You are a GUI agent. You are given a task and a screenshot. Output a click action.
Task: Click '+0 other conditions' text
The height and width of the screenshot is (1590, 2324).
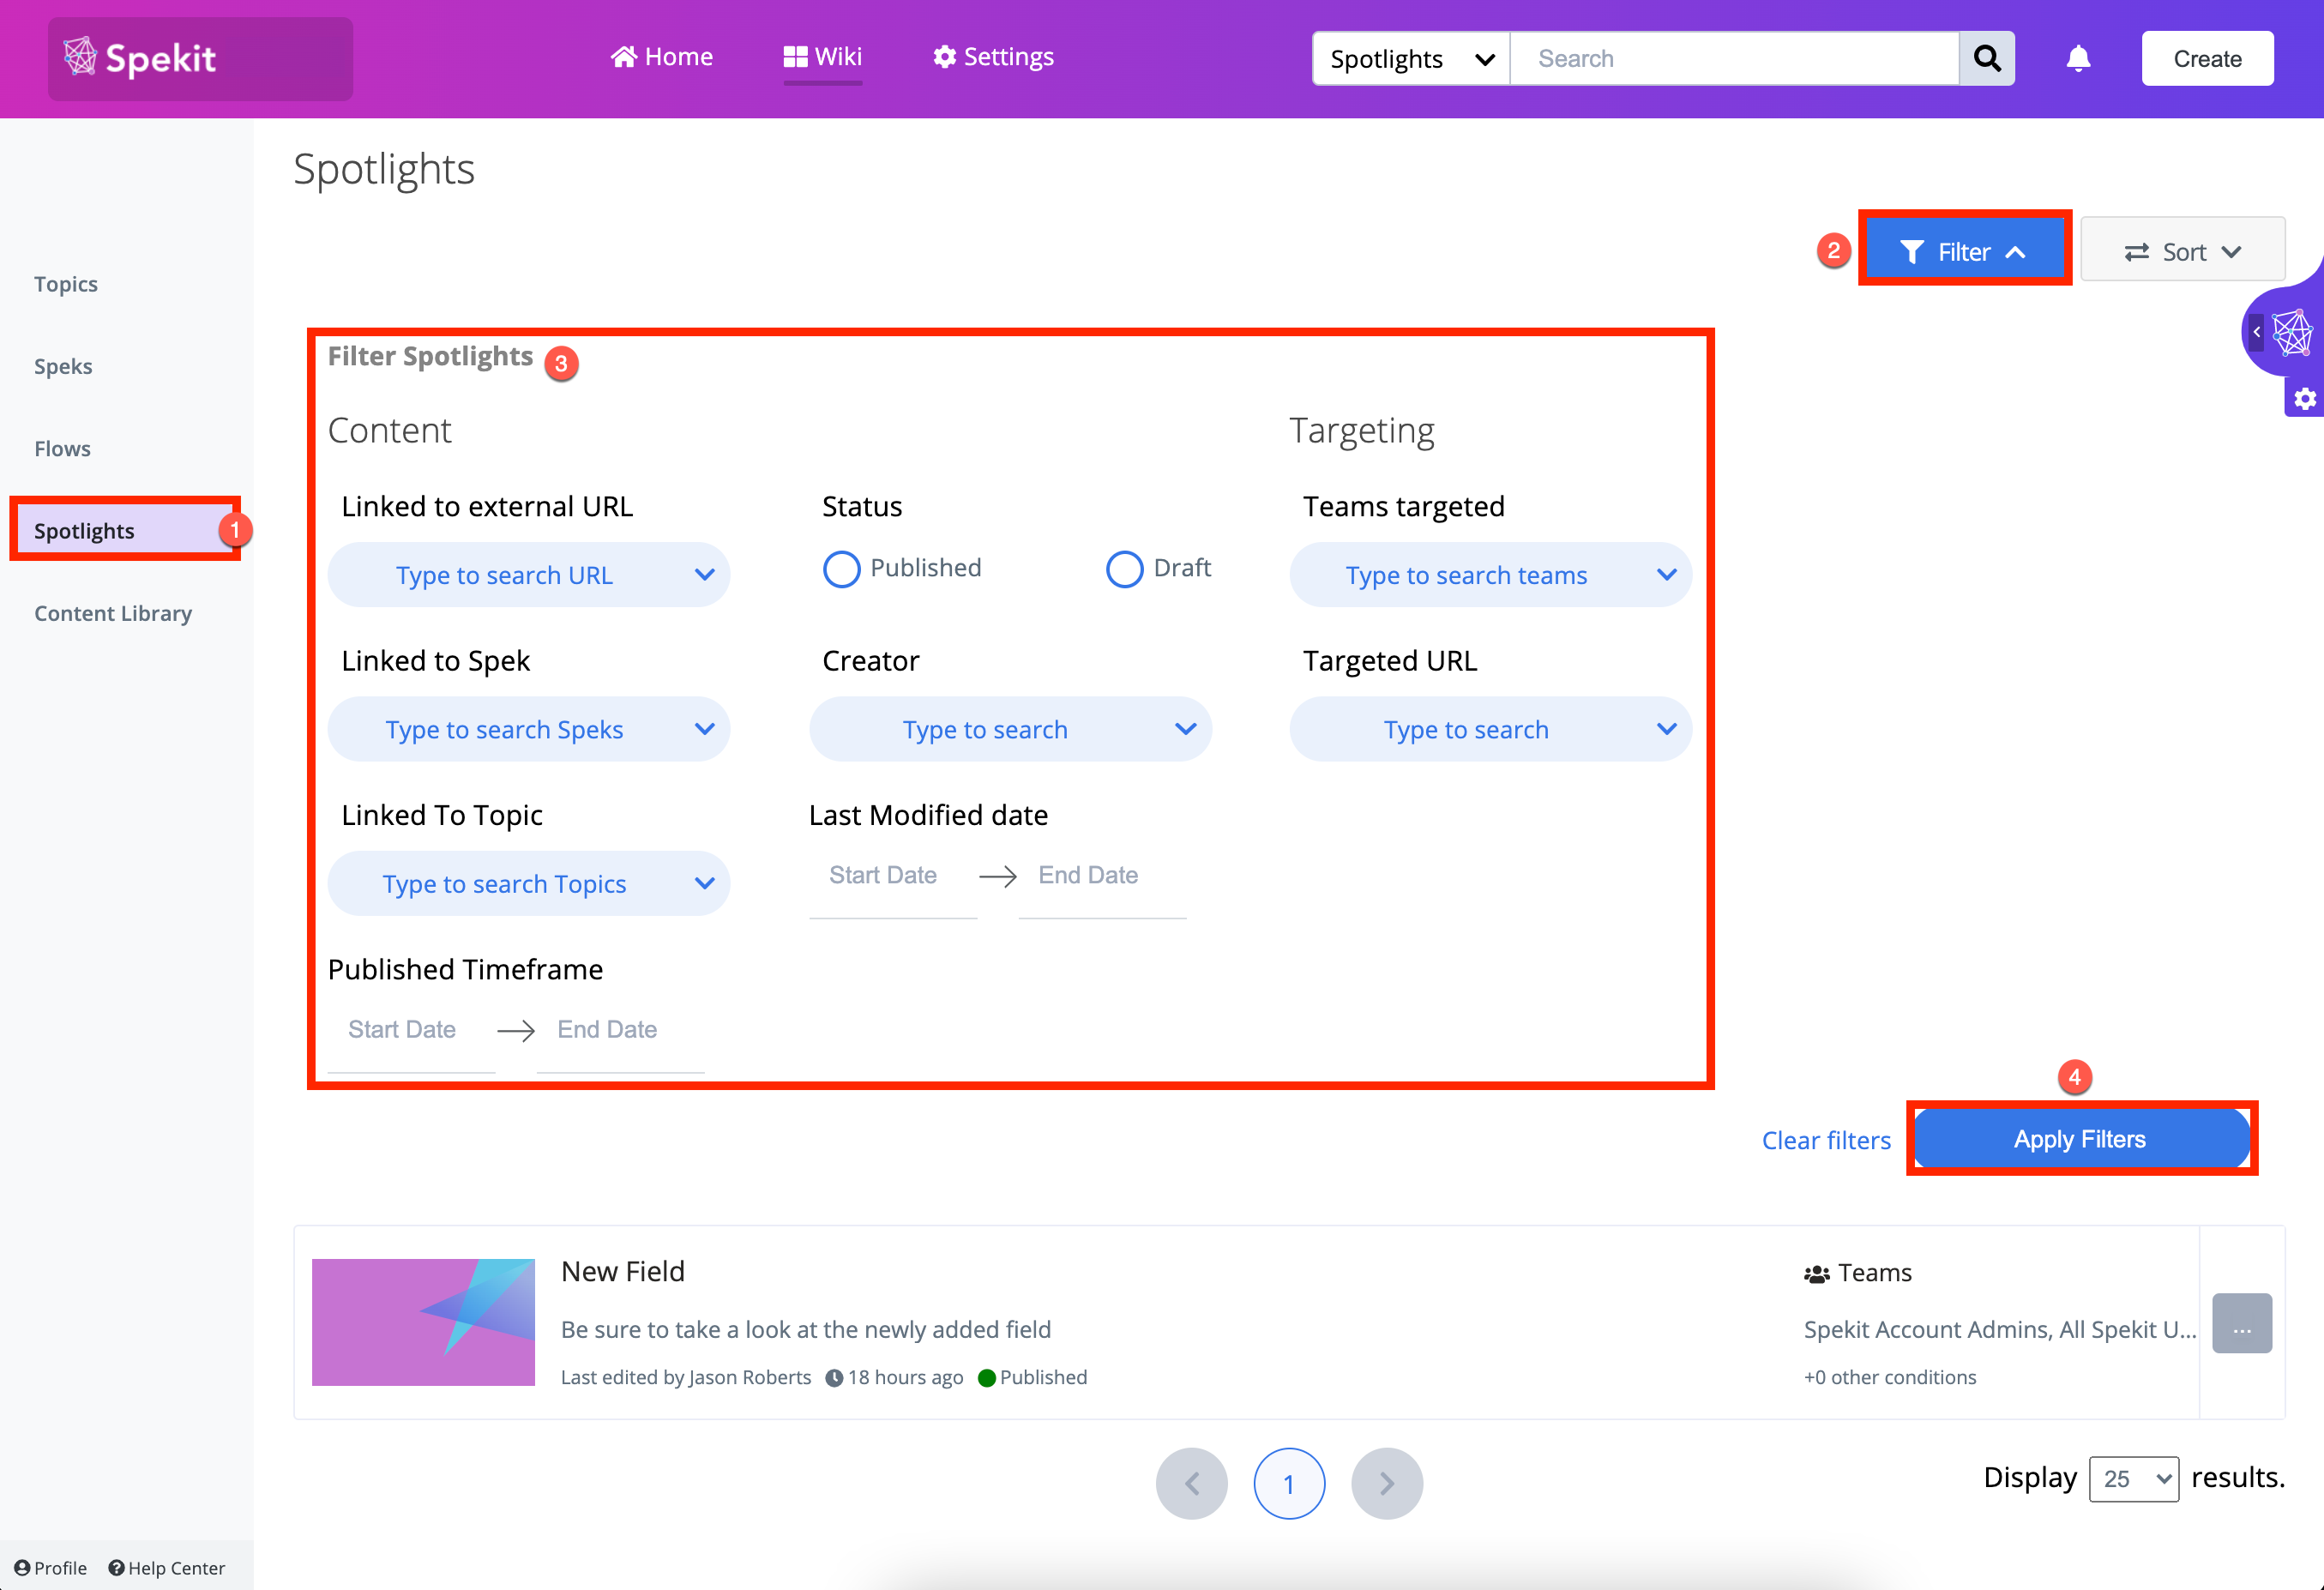[1890, 1377]
